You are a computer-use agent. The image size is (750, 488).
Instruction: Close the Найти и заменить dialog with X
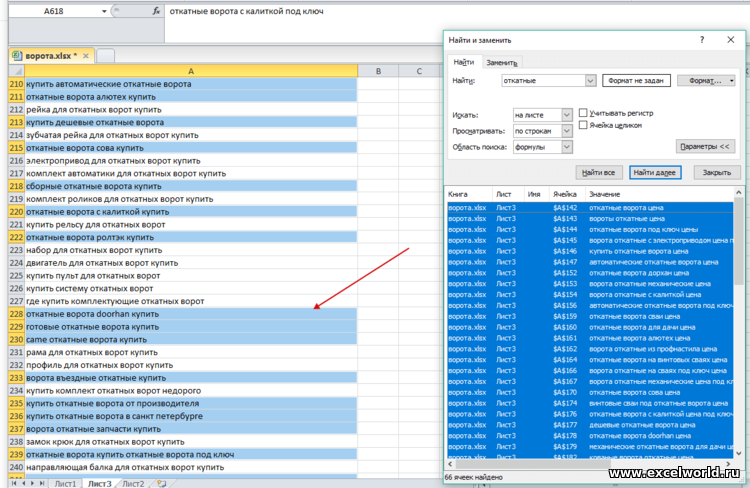click(730, 40)
